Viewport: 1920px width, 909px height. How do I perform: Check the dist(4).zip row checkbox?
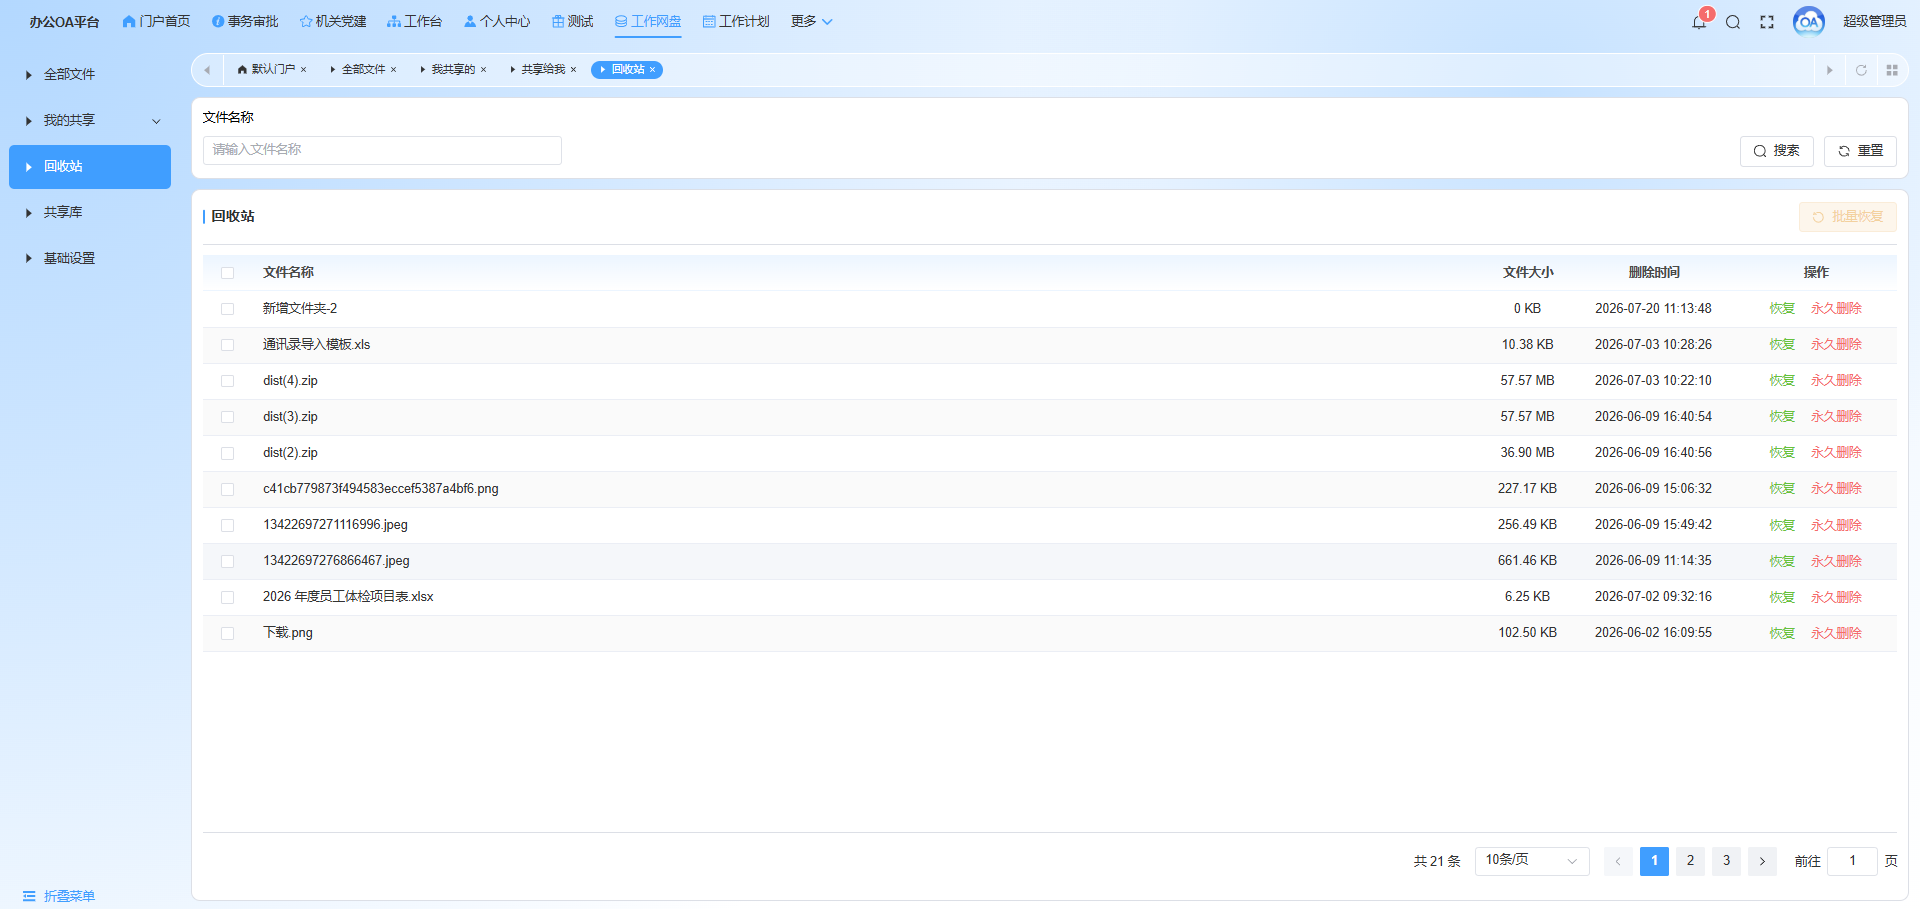coord(227,381)
